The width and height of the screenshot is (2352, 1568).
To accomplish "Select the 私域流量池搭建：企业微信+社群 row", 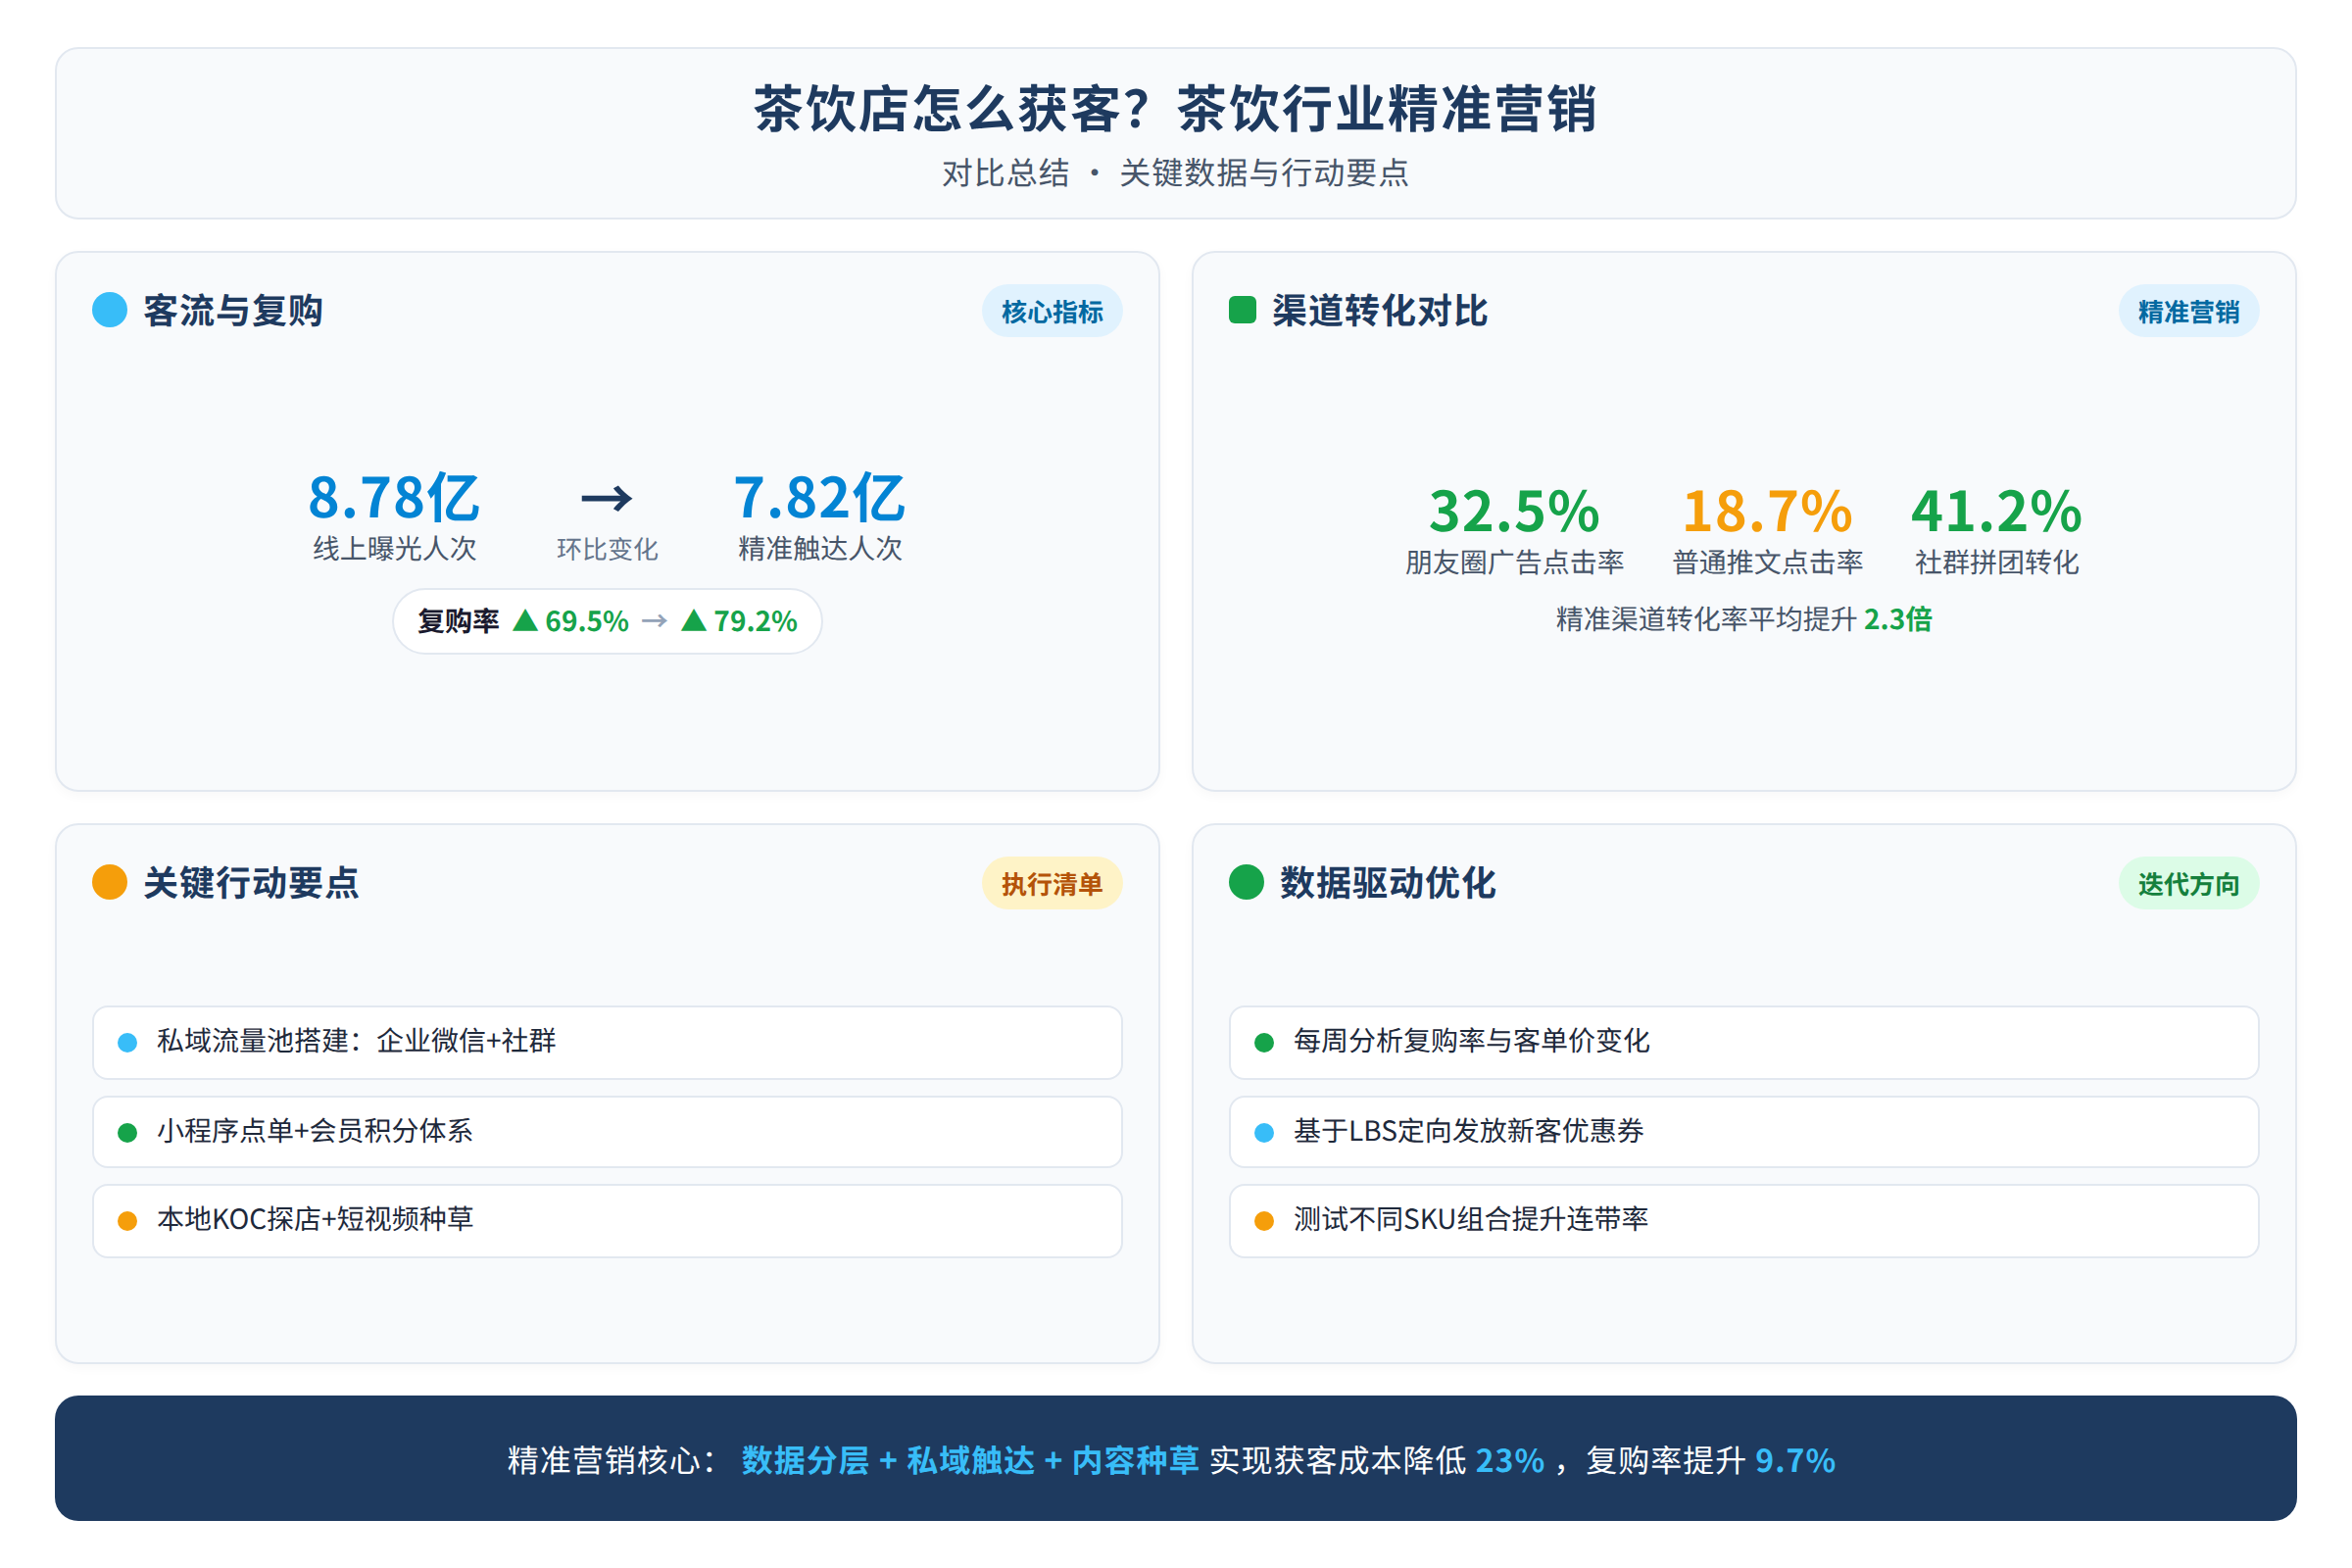I will pos(607,1043).
